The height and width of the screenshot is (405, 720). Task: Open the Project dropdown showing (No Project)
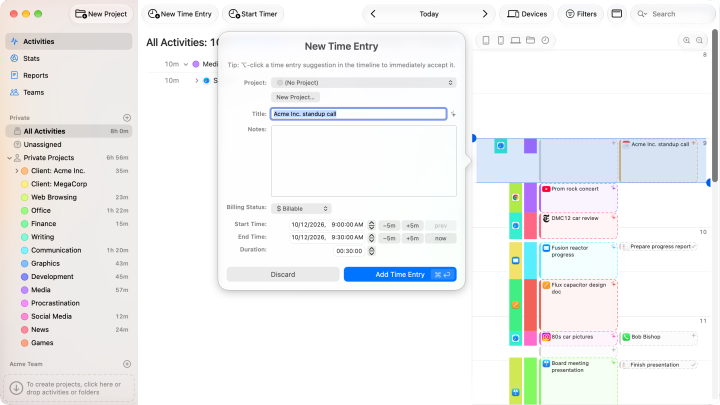coord(364,83)
